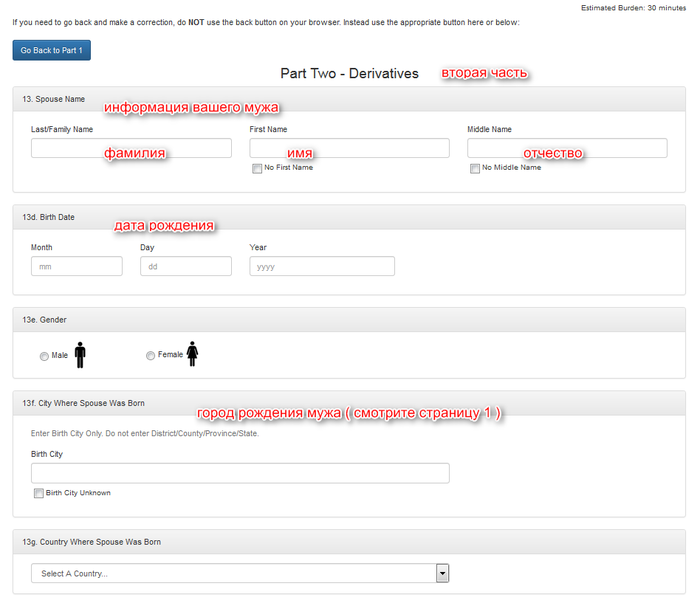The height and width of the screenshot is (603, 700).
Task: Click the birth Year yyyy field
Action: coord(322,266)
